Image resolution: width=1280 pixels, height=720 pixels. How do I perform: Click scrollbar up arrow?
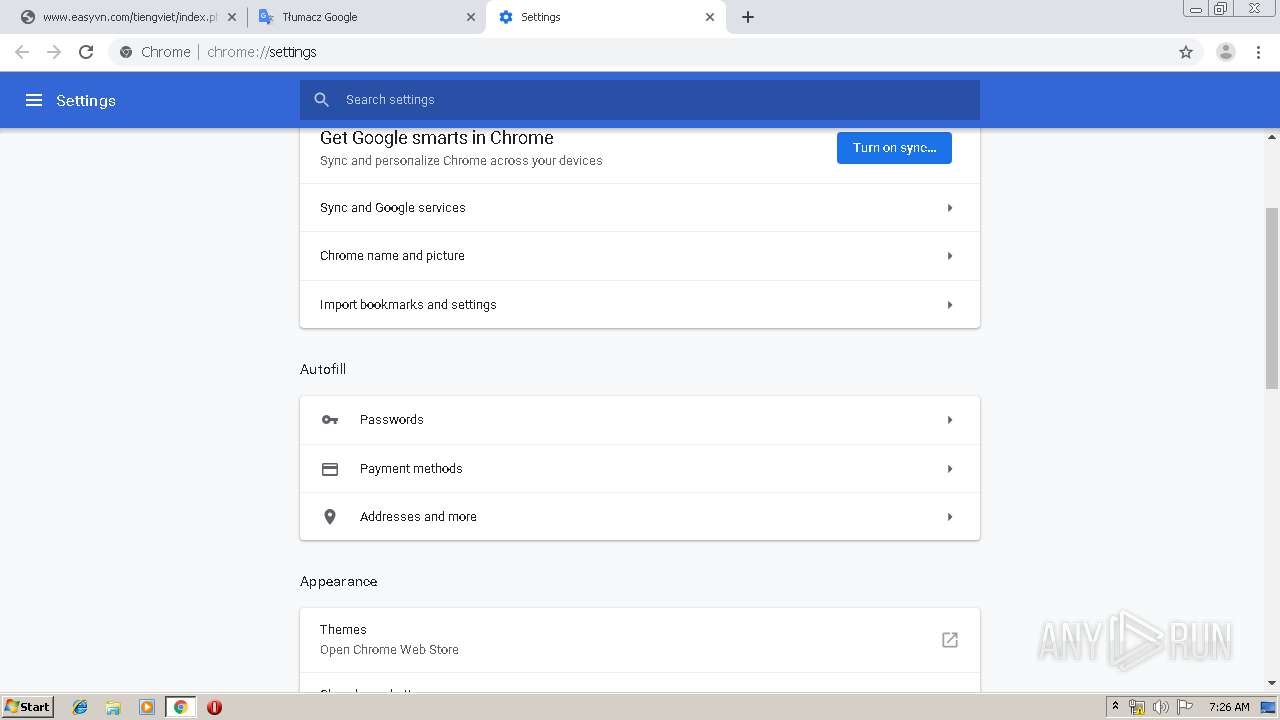click(1272, 136)
